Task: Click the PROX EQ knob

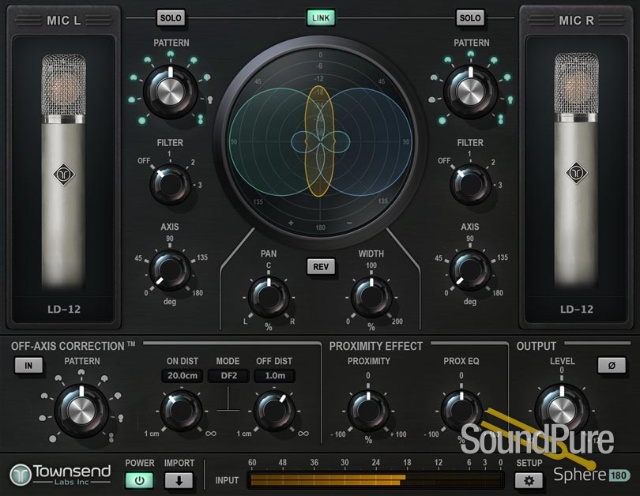Action: (x=462, y=411)
